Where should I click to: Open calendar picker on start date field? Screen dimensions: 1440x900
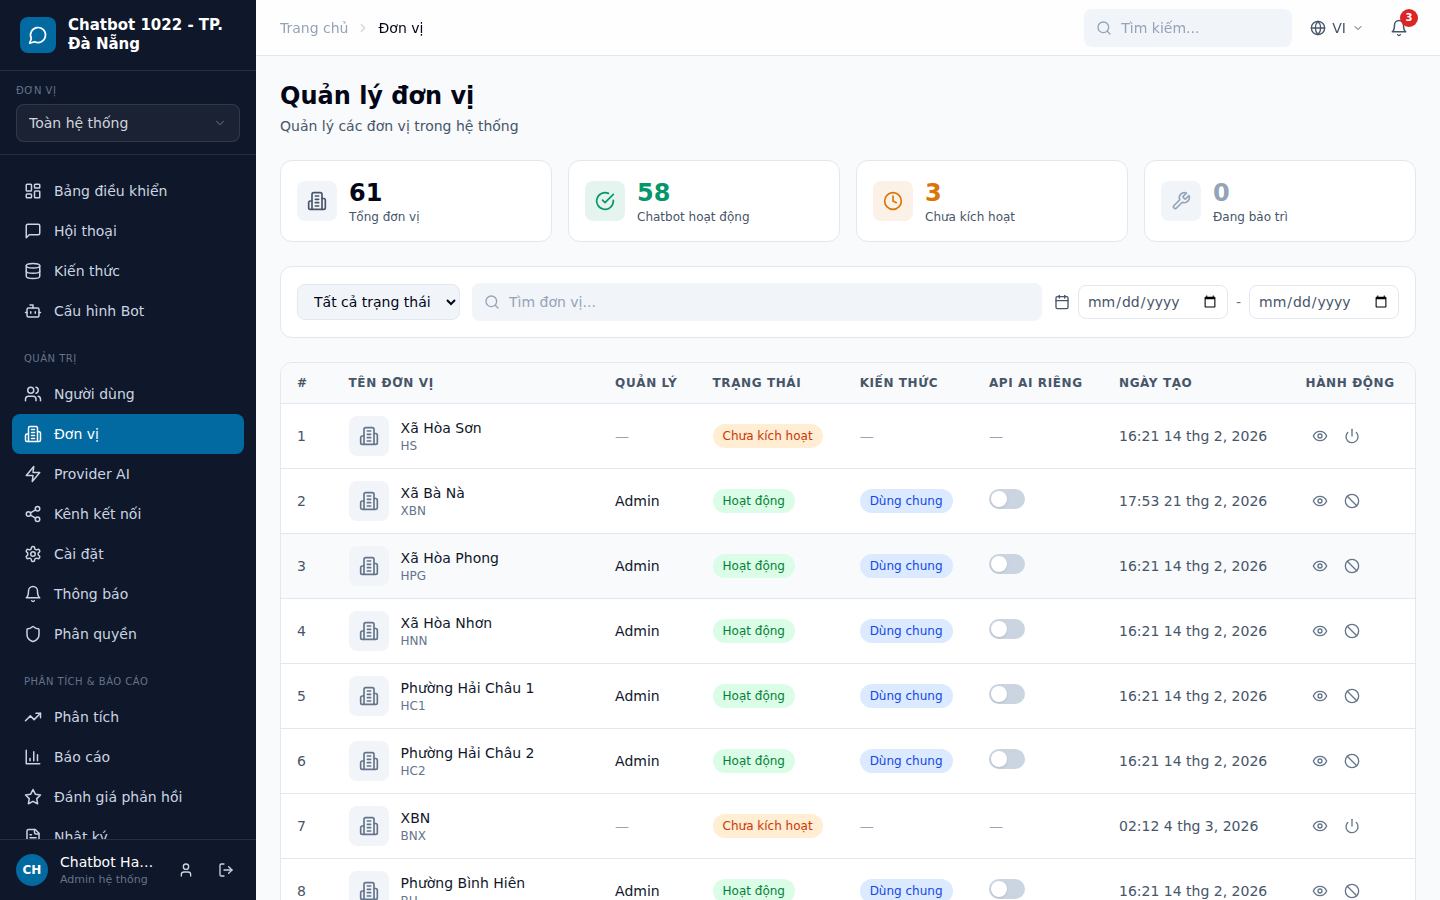click(1210, 302)
